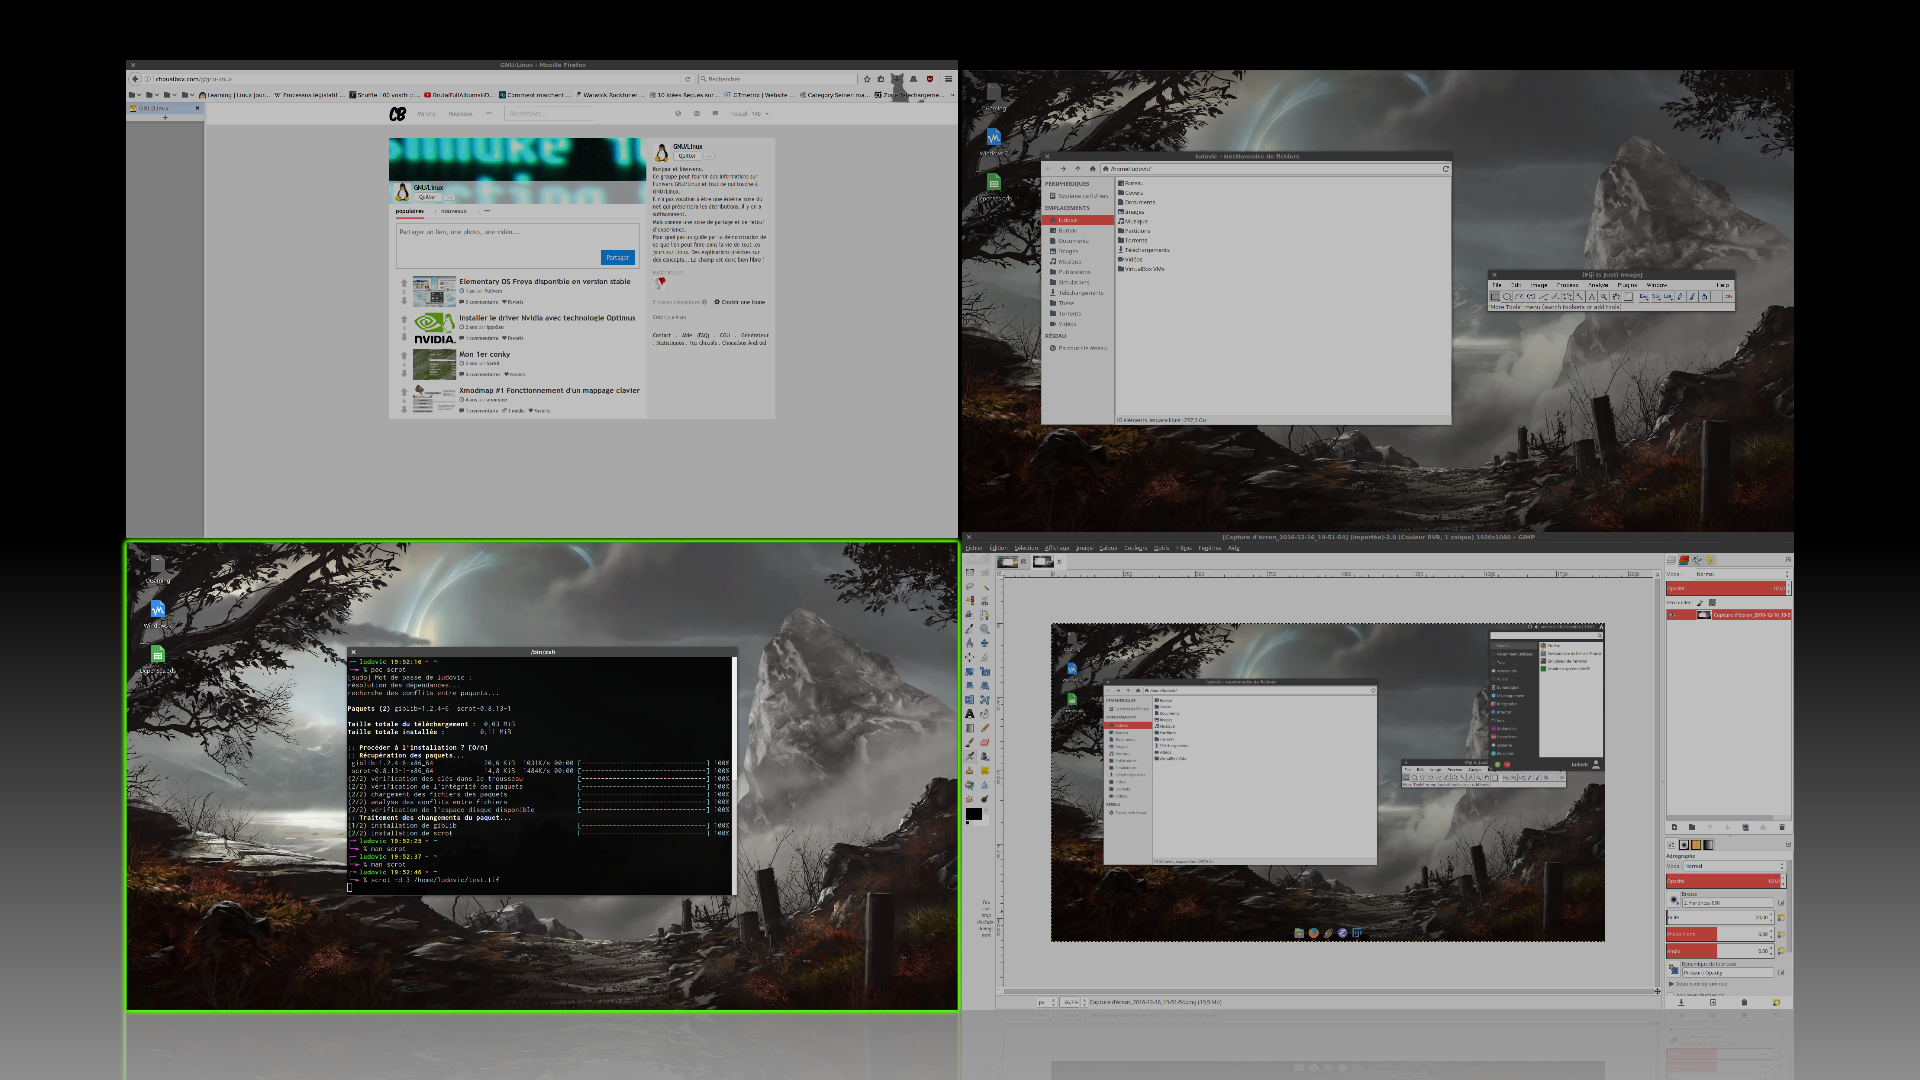Adjust the GIMP airbrush Taille slider
1920x1080 pixels.
(1719, 917)
